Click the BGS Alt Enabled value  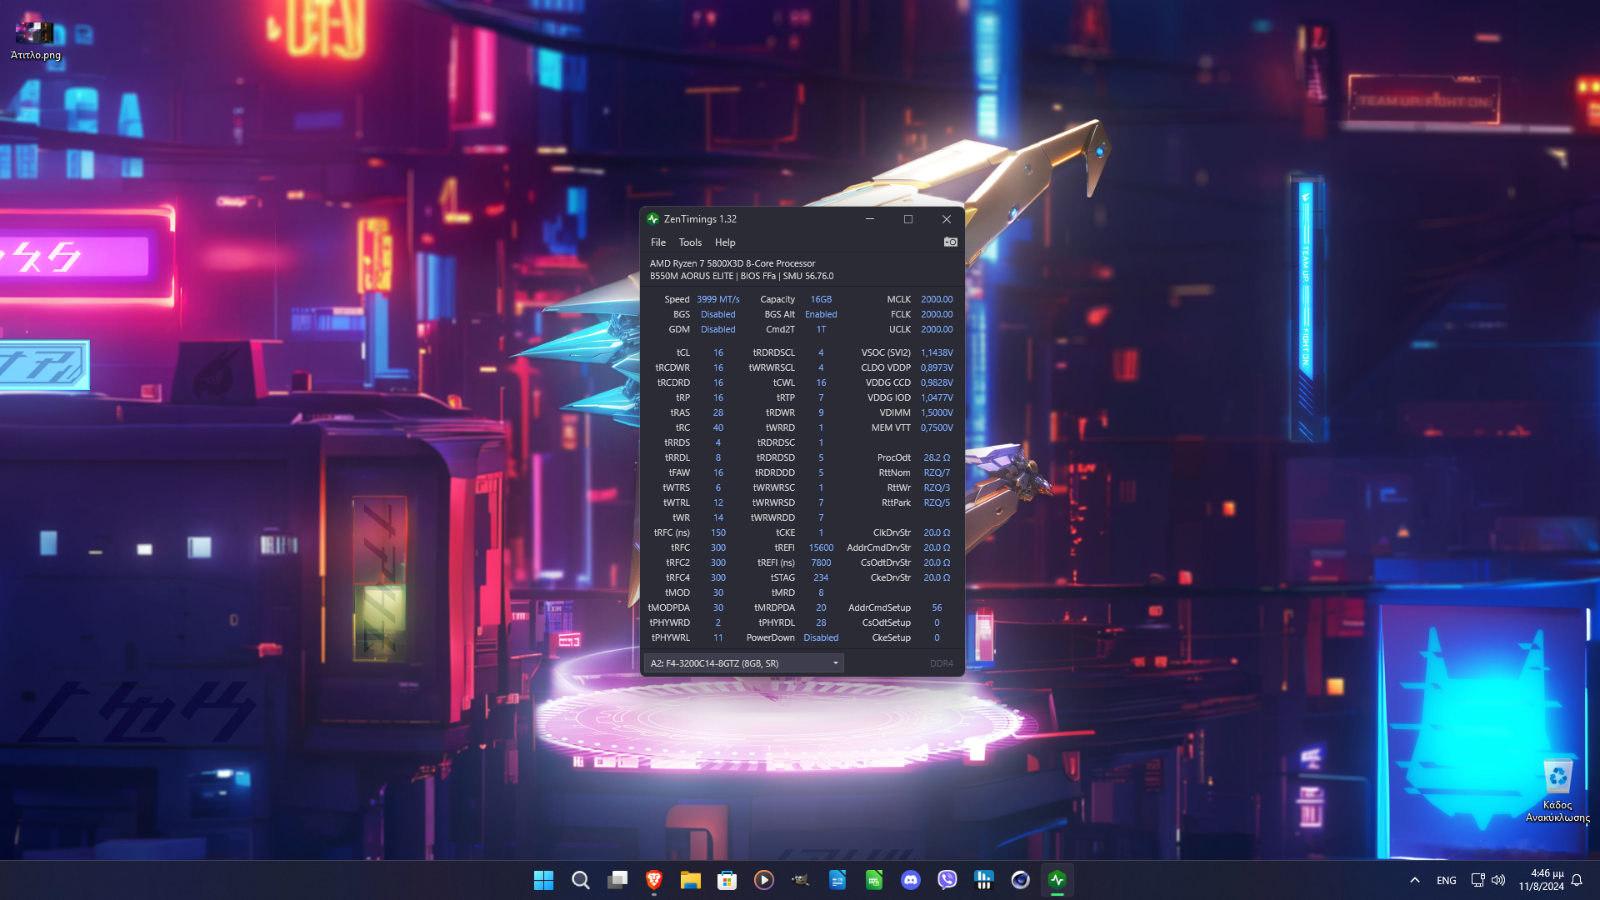tap(821, 314)
